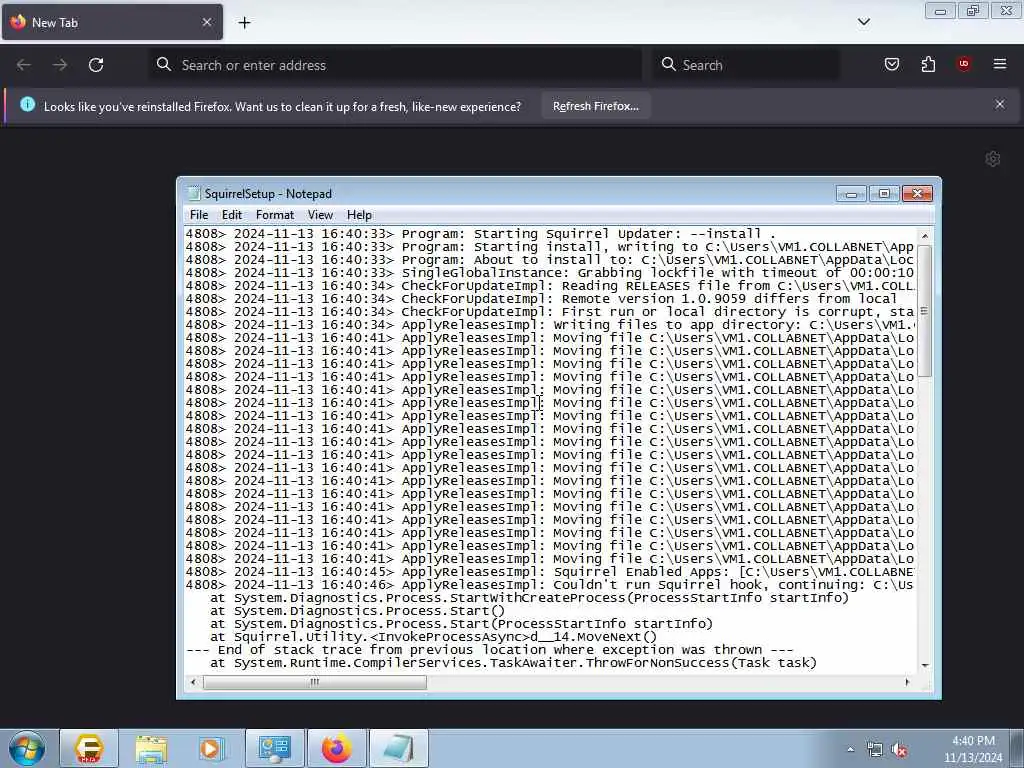The height and width of the screenshot is (768, 1024).
Task: Open a new Firefox tab
Action: pos(244,23)
